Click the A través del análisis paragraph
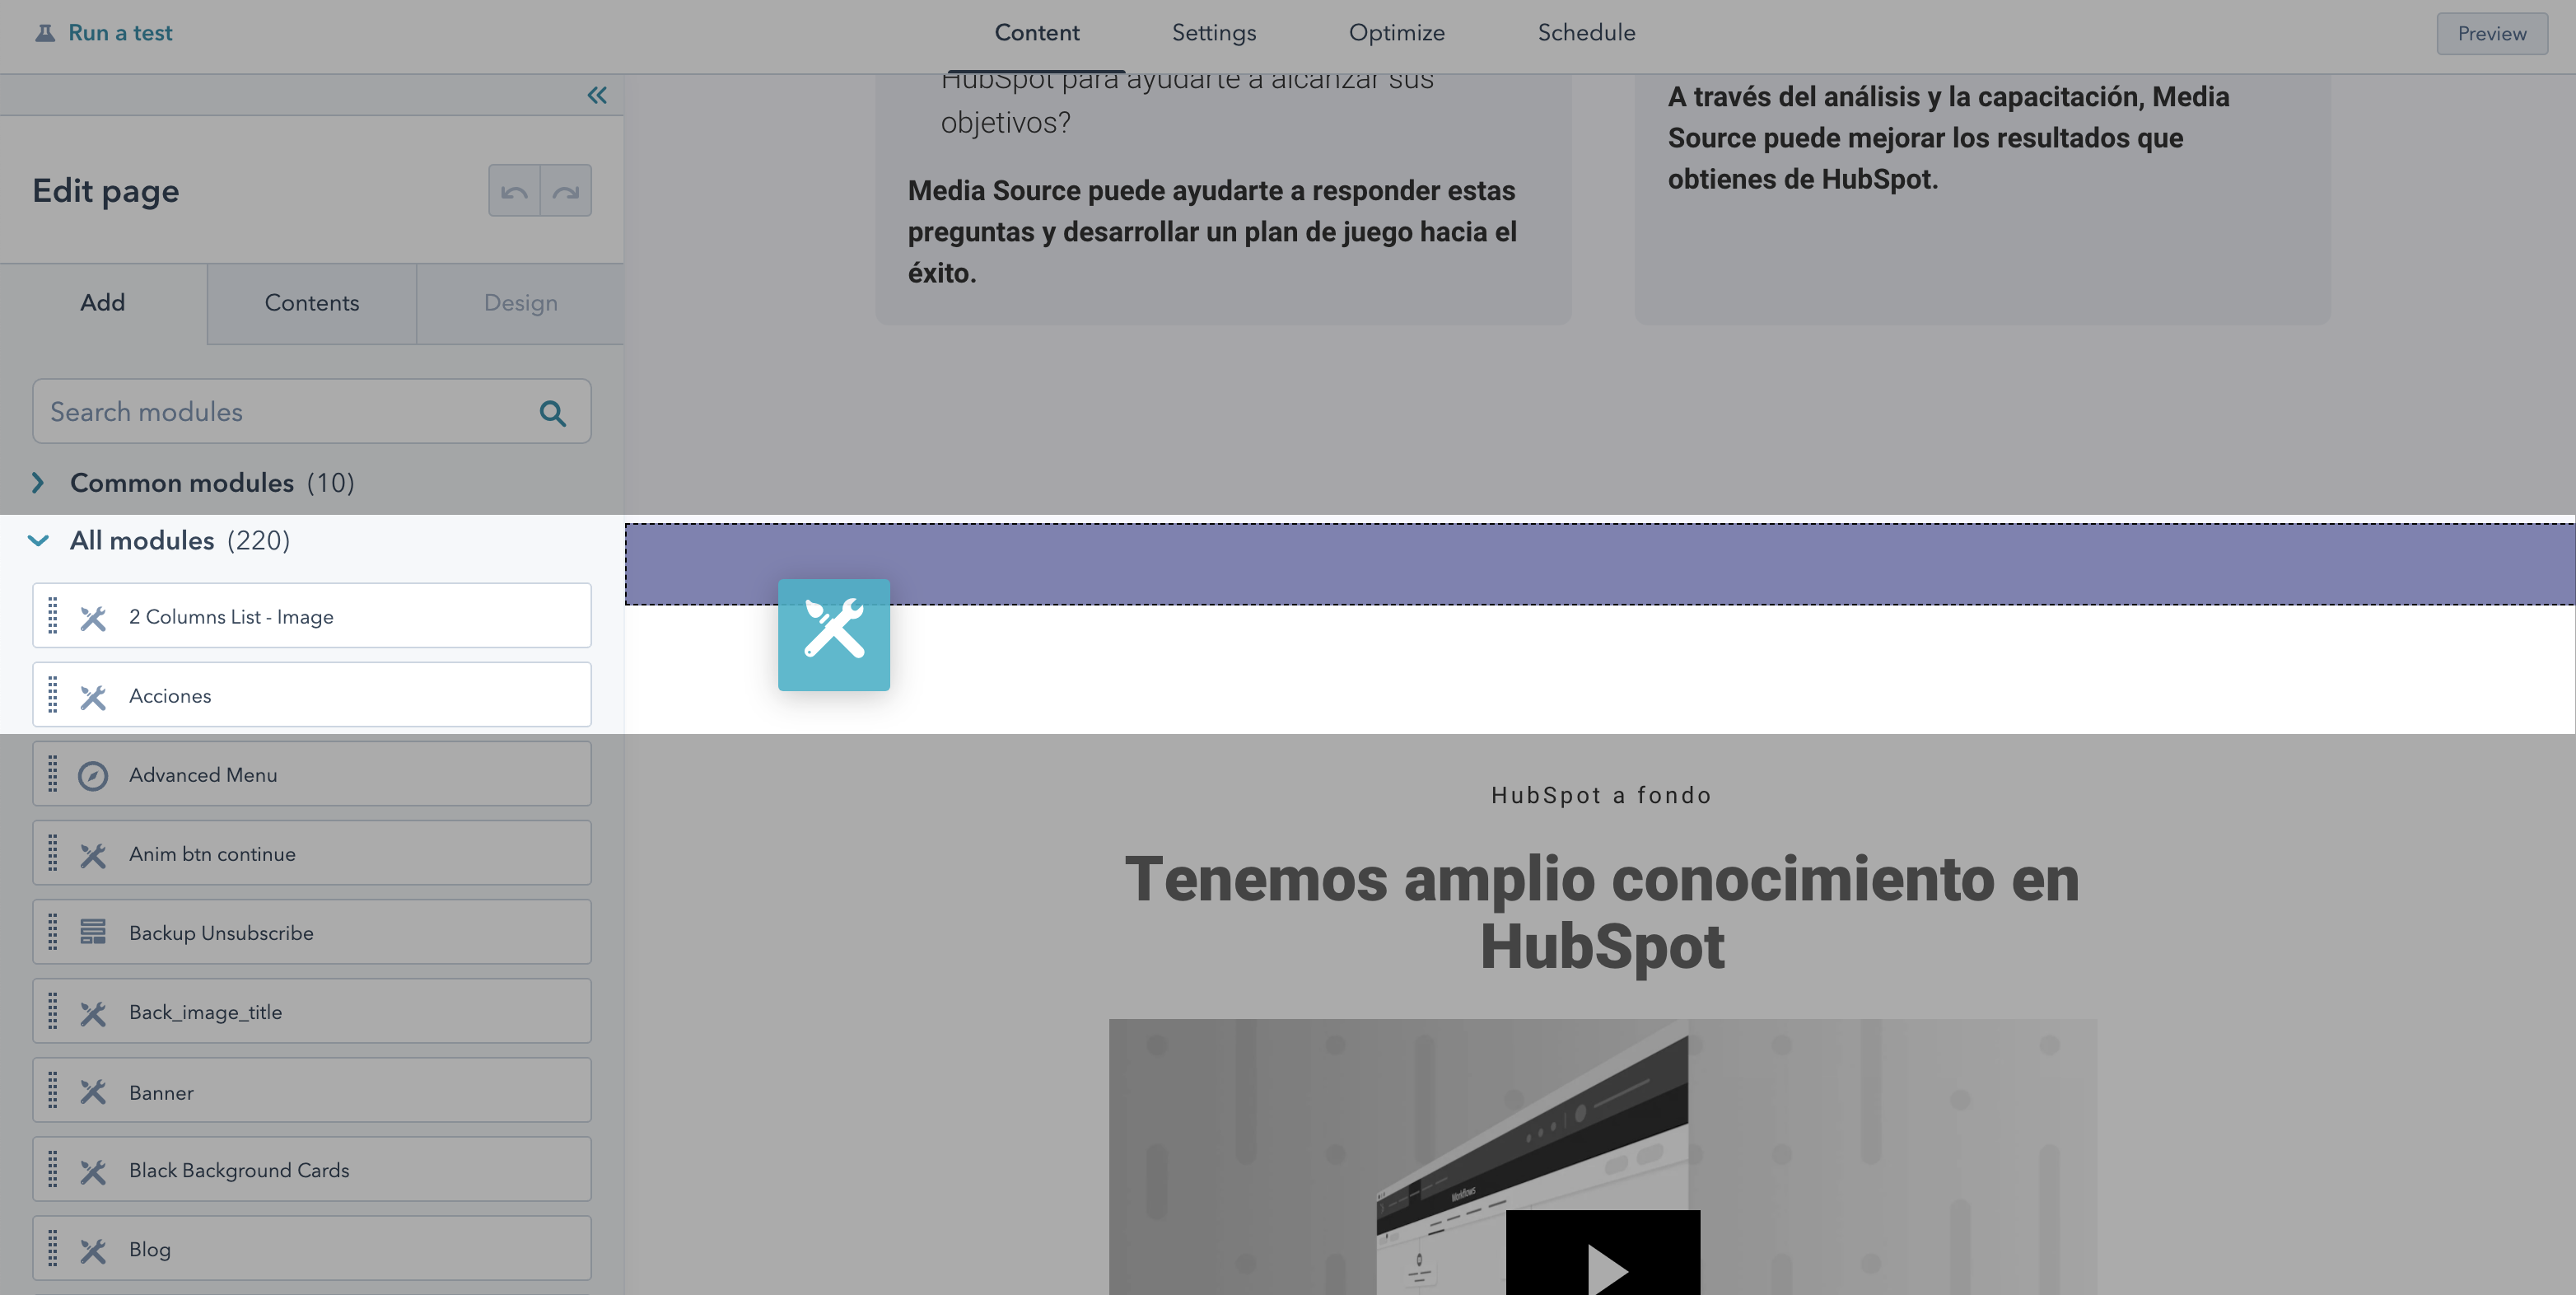The image size is (2576, 1295). pyautogui.click(x=1948, y=138)
